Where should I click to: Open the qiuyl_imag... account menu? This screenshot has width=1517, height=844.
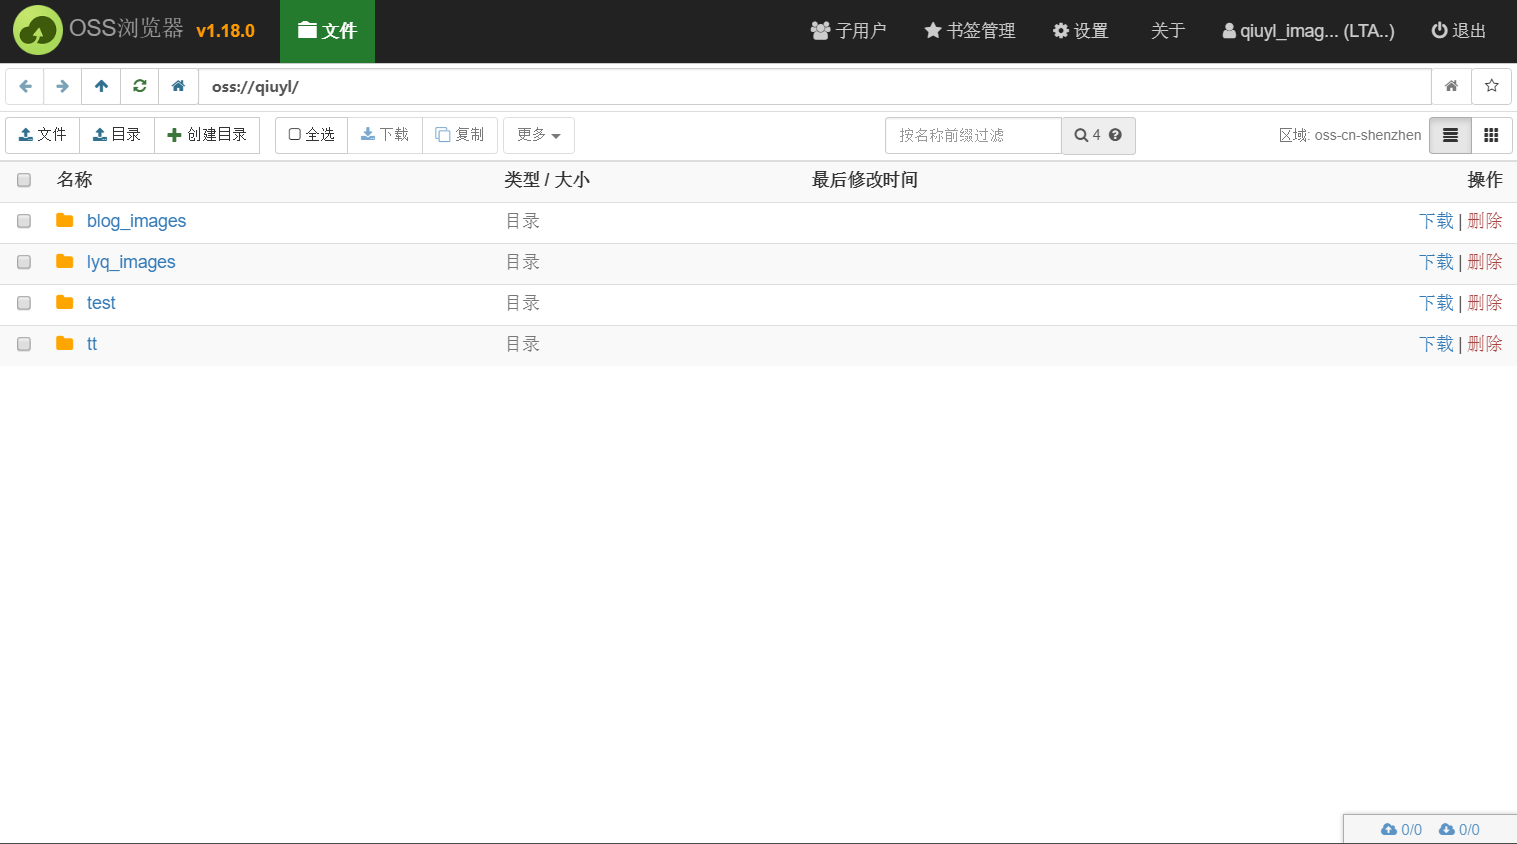tap(1308, 31)
